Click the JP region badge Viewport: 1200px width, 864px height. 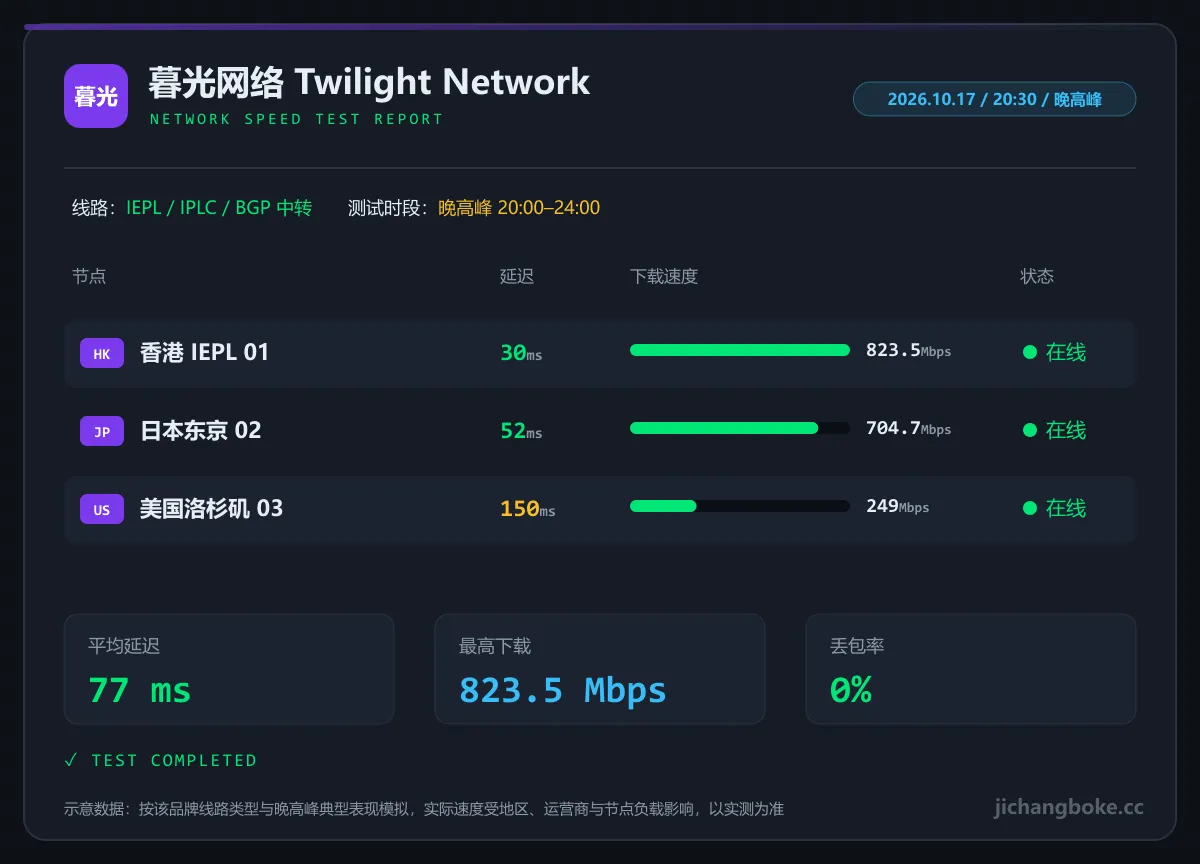[x=102, y=431]
